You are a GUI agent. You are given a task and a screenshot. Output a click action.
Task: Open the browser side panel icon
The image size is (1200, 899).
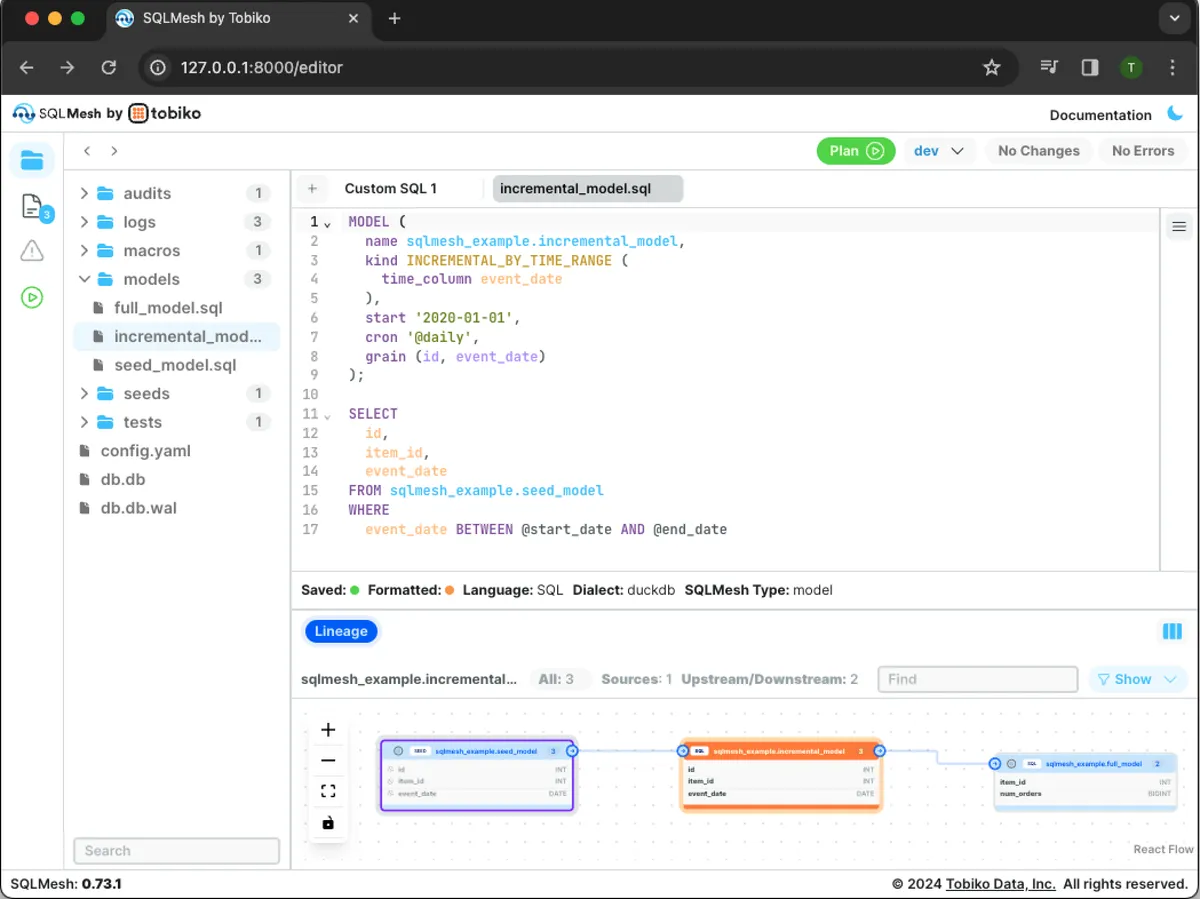coord(1090,68)
